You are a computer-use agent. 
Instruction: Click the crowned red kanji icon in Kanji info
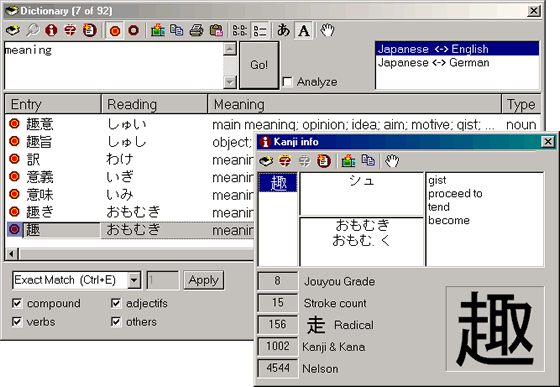285,161
